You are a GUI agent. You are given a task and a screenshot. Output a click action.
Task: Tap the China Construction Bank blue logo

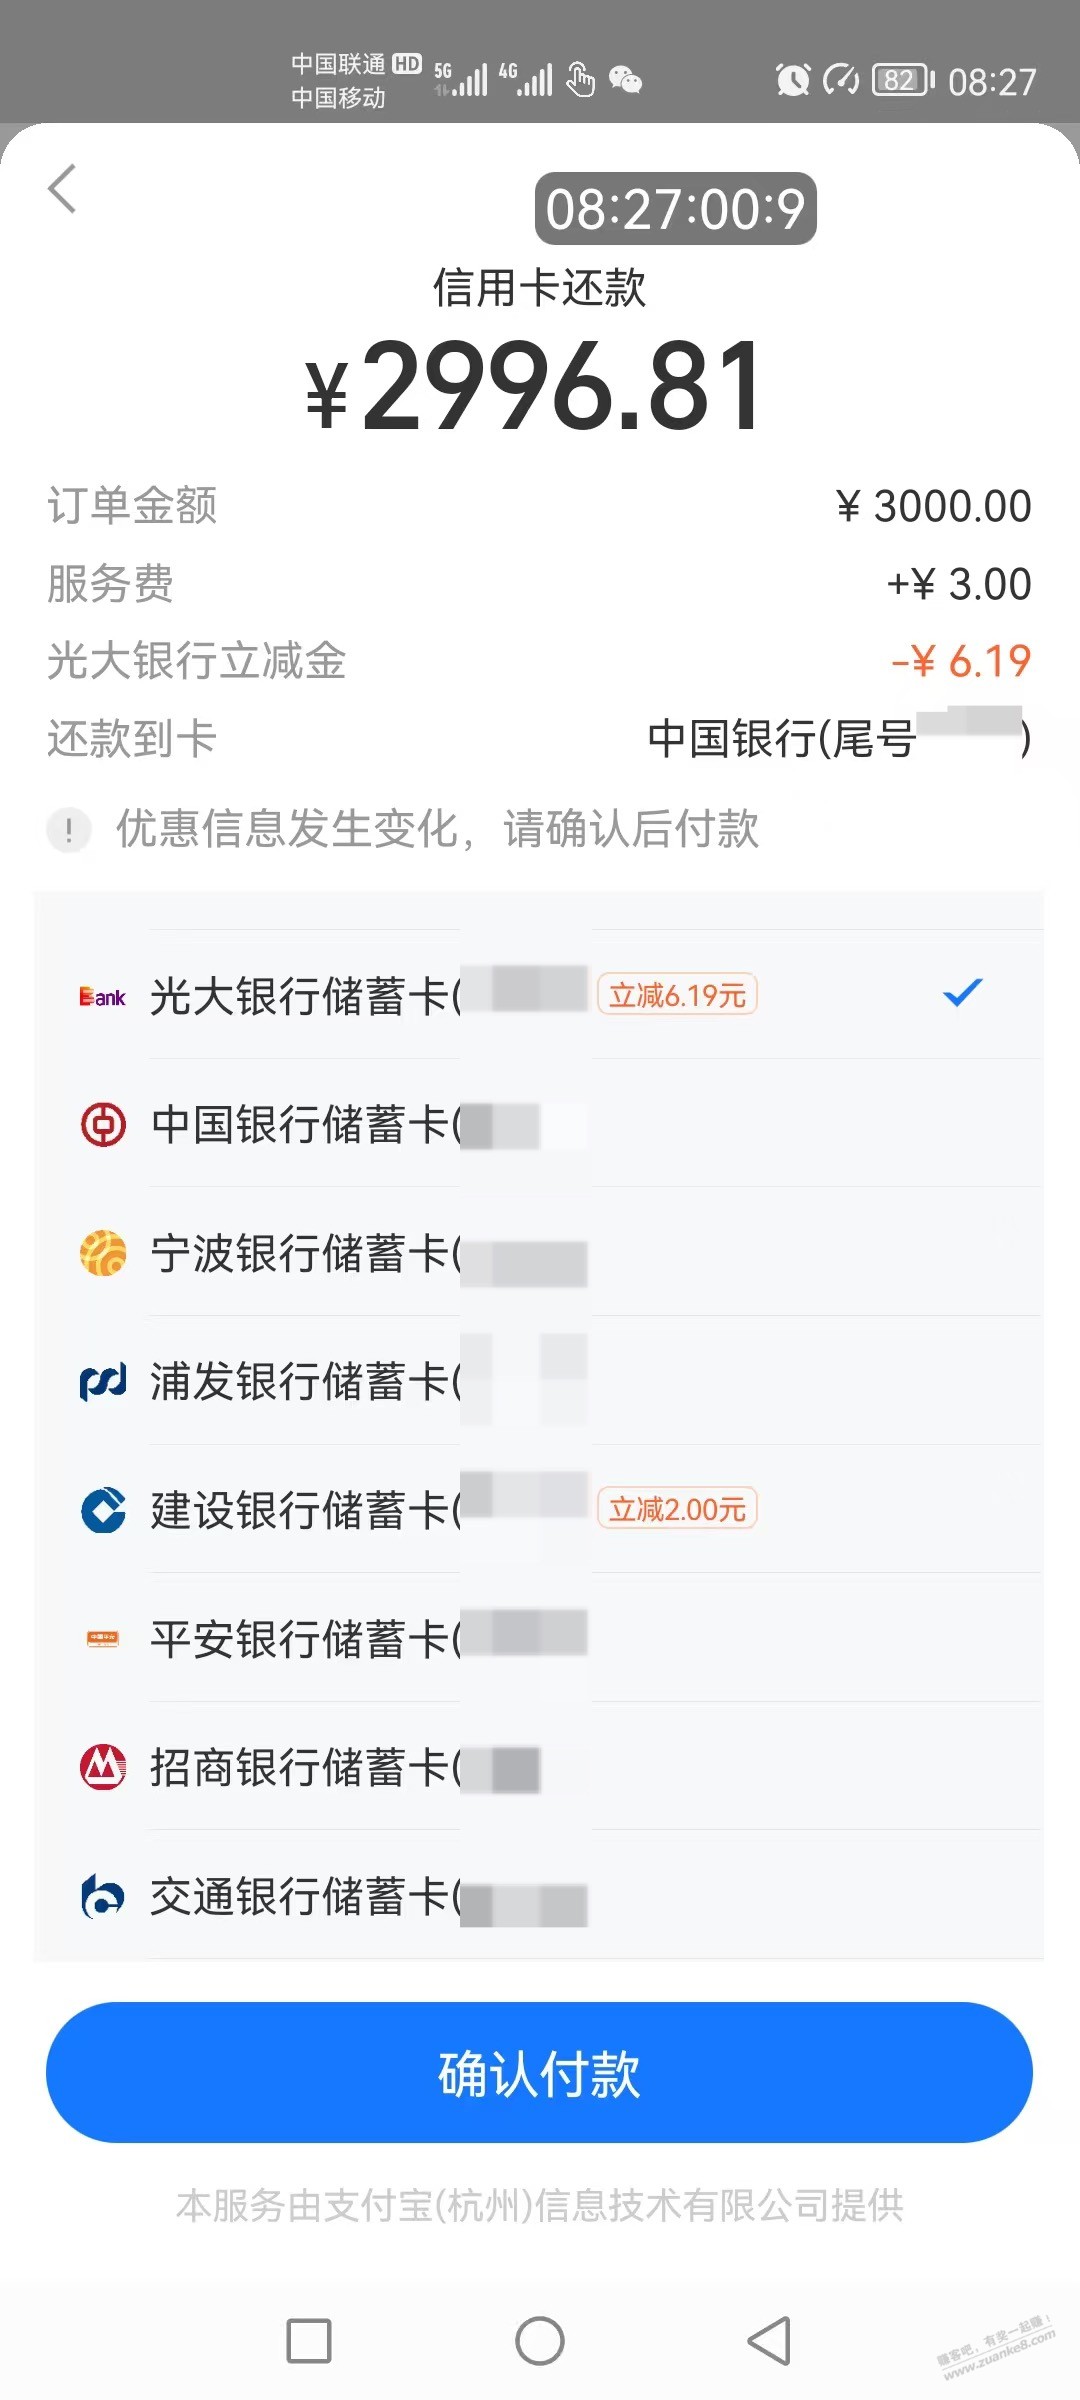[x=103, y=1510]
